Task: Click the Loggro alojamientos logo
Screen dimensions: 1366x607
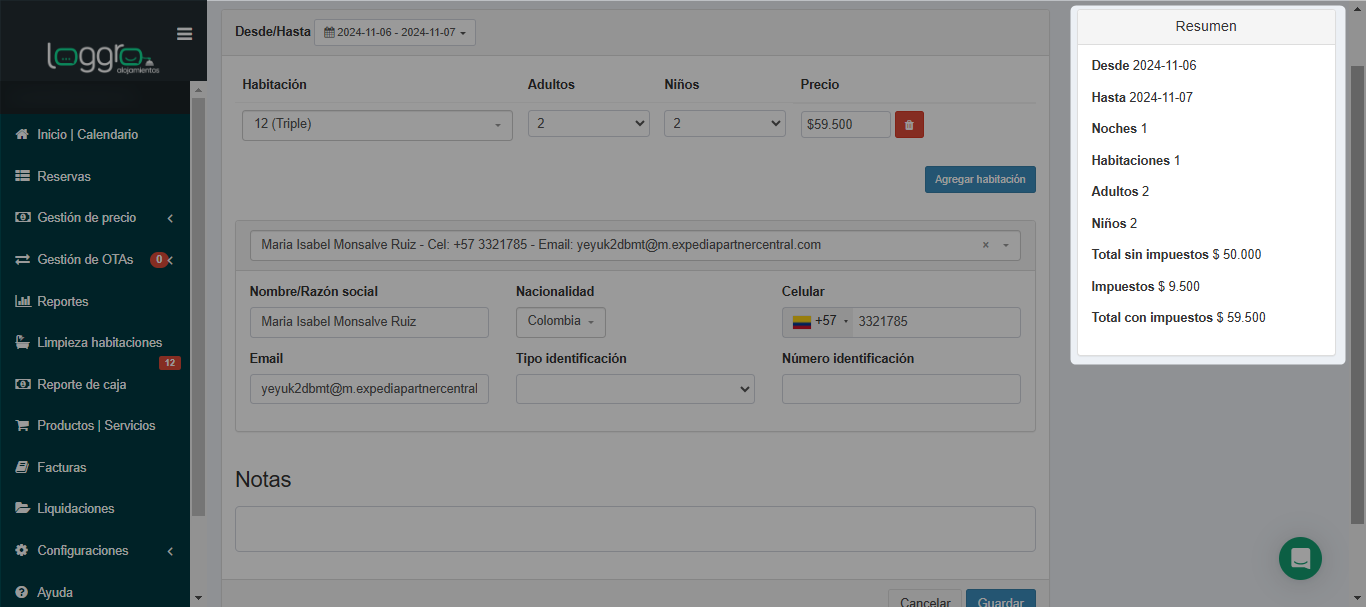Action: (x=102, y=57)
